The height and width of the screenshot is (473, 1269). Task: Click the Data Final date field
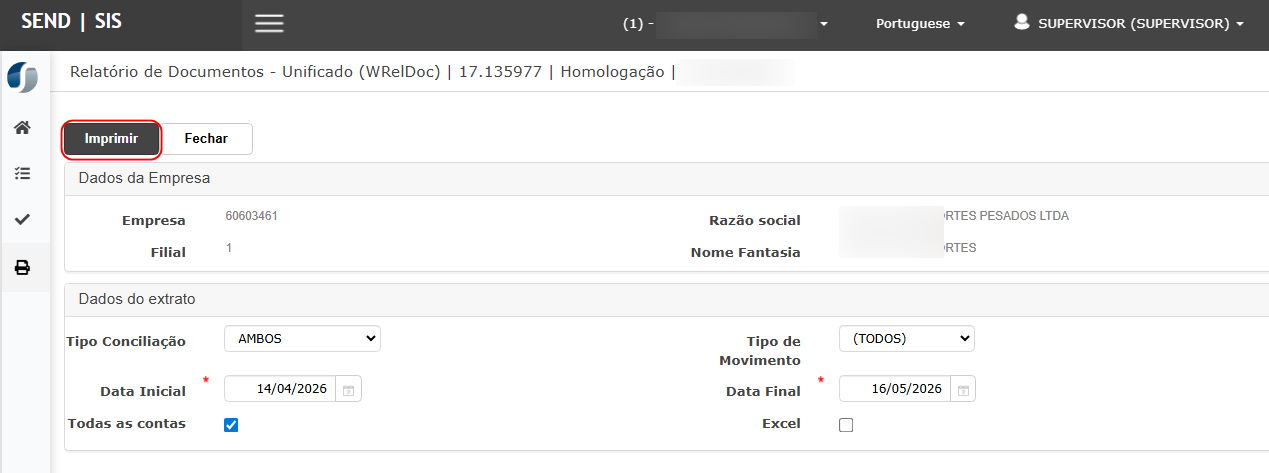(x=897, y=389)
